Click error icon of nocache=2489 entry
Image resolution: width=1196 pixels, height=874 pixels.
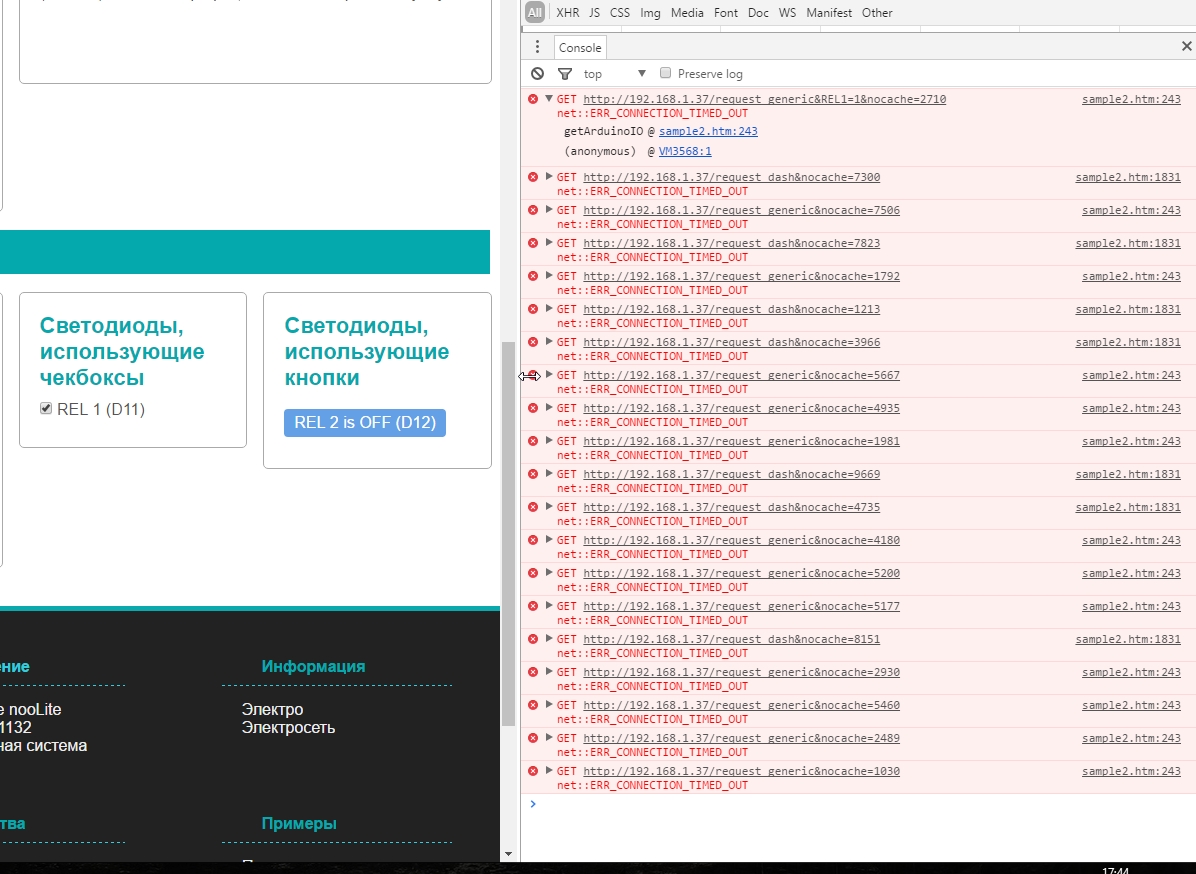[532, 737]
